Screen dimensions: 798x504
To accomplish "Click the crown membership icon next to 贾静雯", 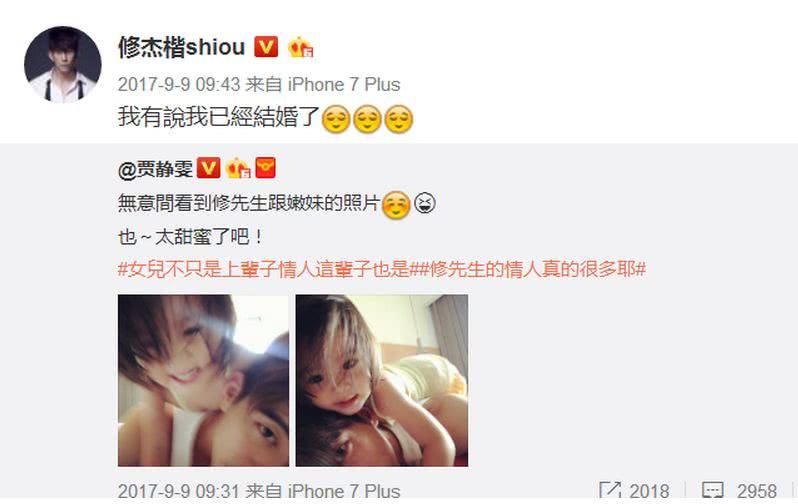I will 238,168.
